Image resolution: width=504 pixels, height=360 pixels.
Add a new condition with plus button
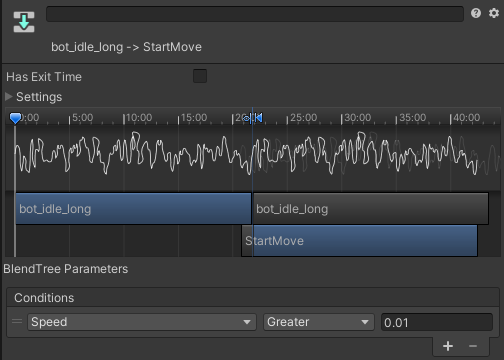coord(448,346)
